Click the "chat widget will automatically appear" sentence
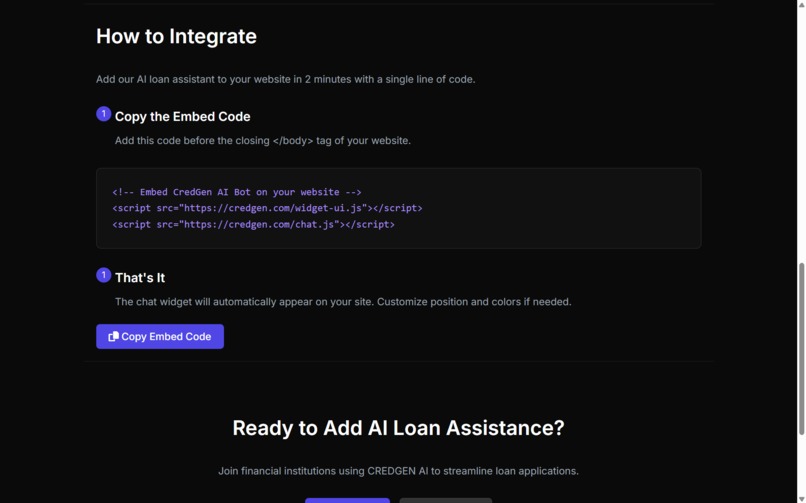 pos(343,302)
